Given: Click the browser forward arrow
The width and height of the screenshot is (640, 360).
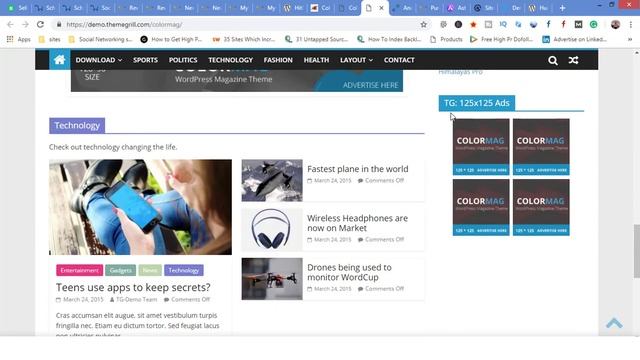Looking at the screenshot, I should point(25,24).
